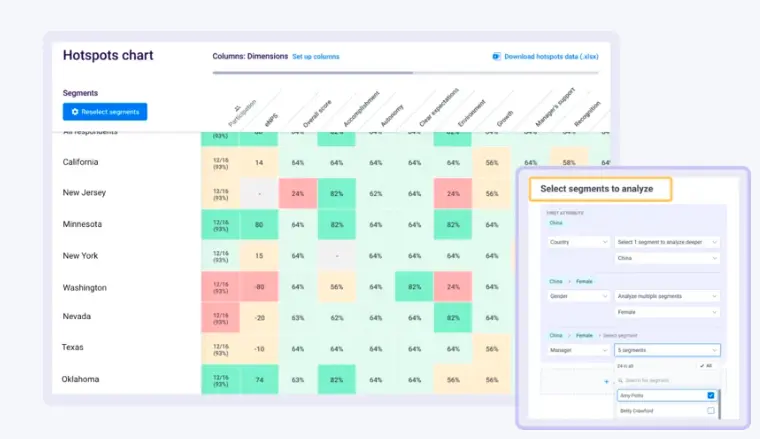760x439 pixels.
Task: Click the xlsx file icon beside Download
Action: coord(496,57)
